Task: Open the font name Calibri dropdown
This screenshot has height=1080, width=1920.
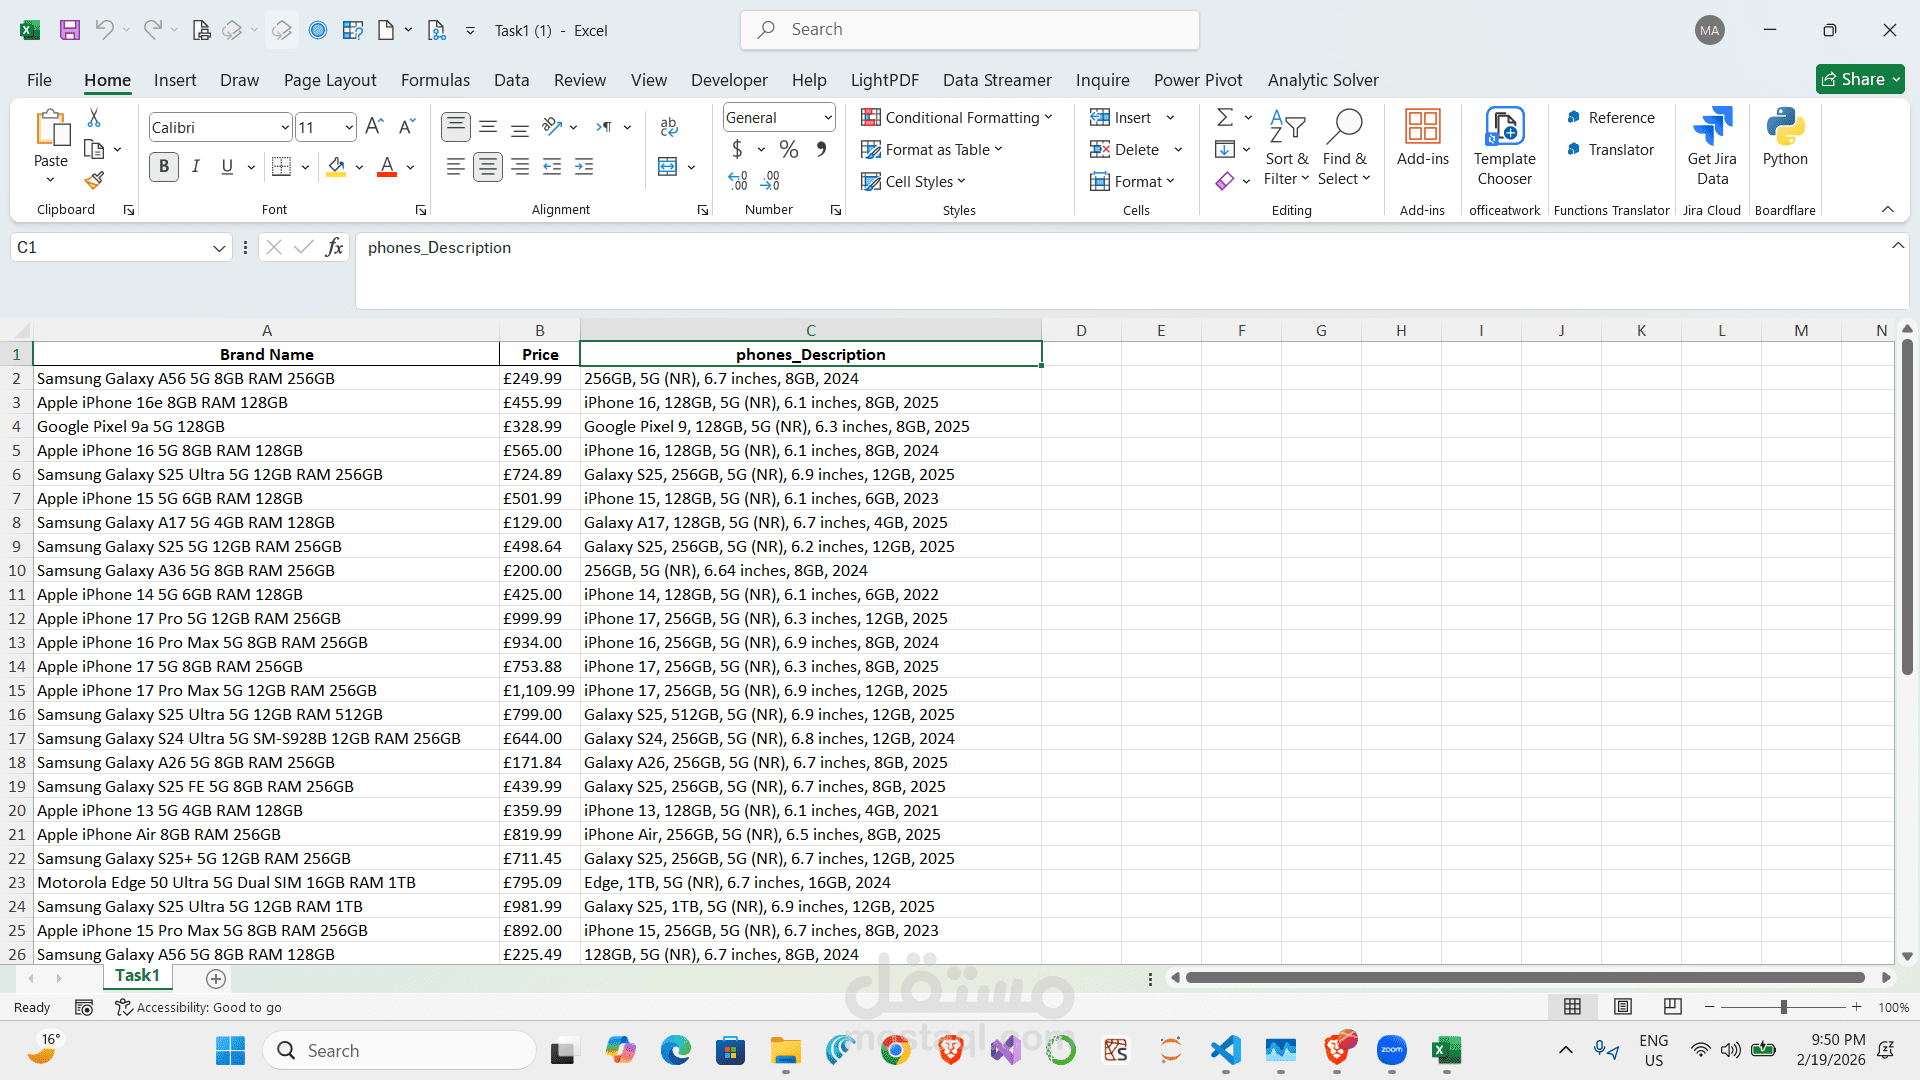Action: pos(285,128)
